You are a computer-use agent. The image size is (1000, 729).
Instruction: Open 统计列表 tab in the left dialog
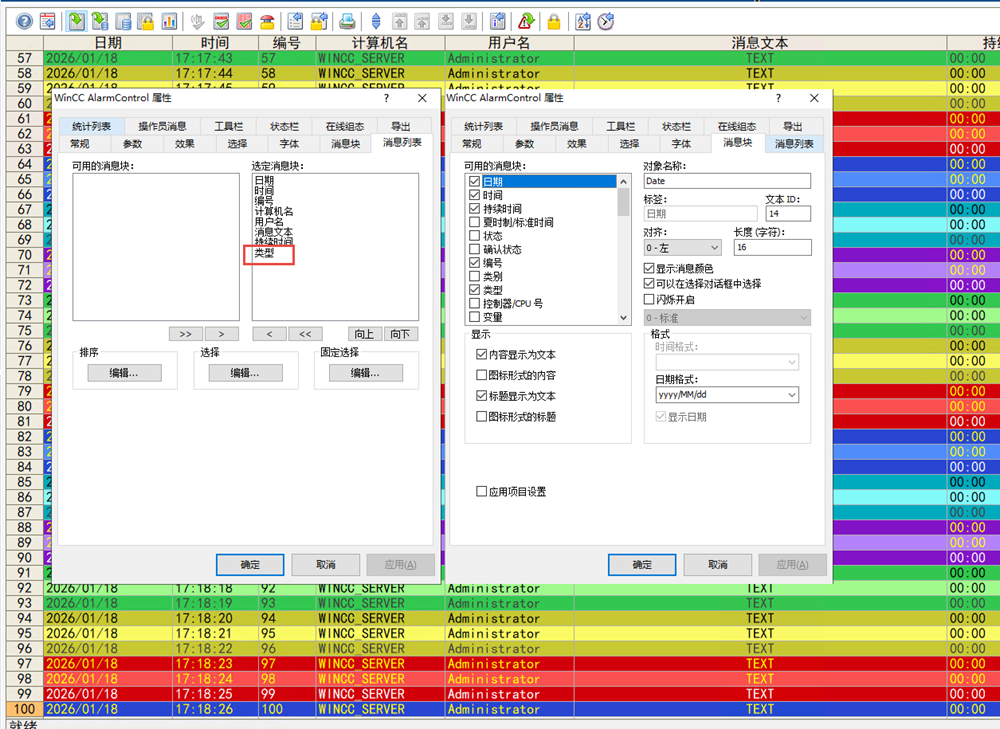click(90, 127)
